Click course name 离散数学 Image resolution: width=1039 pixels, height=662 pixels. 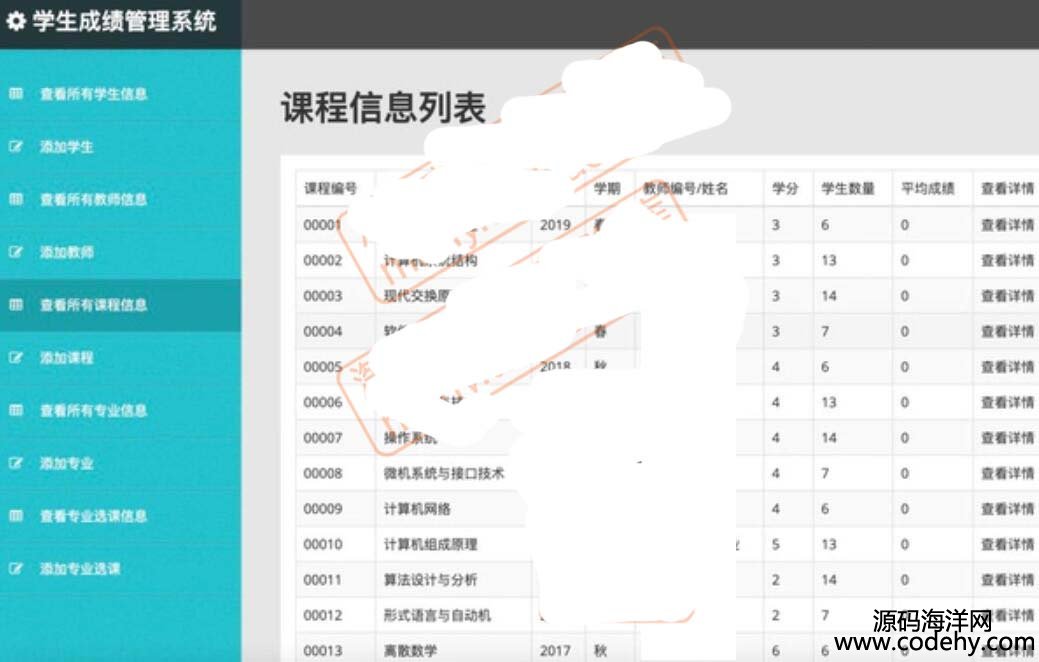tap(410, 651)
